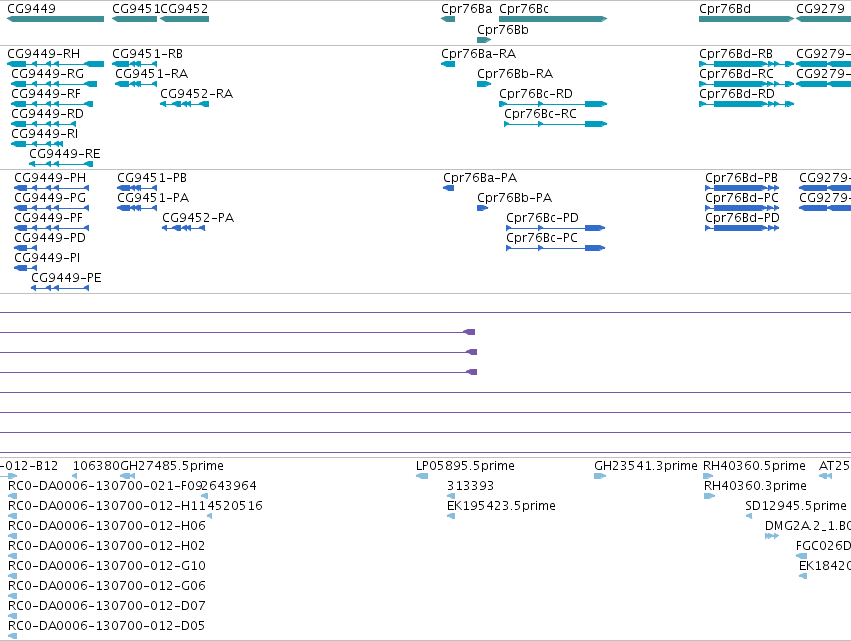Viewport: 851px width, 641px height.
Task: Select transcript CG9449-RG
Action: 48,74
